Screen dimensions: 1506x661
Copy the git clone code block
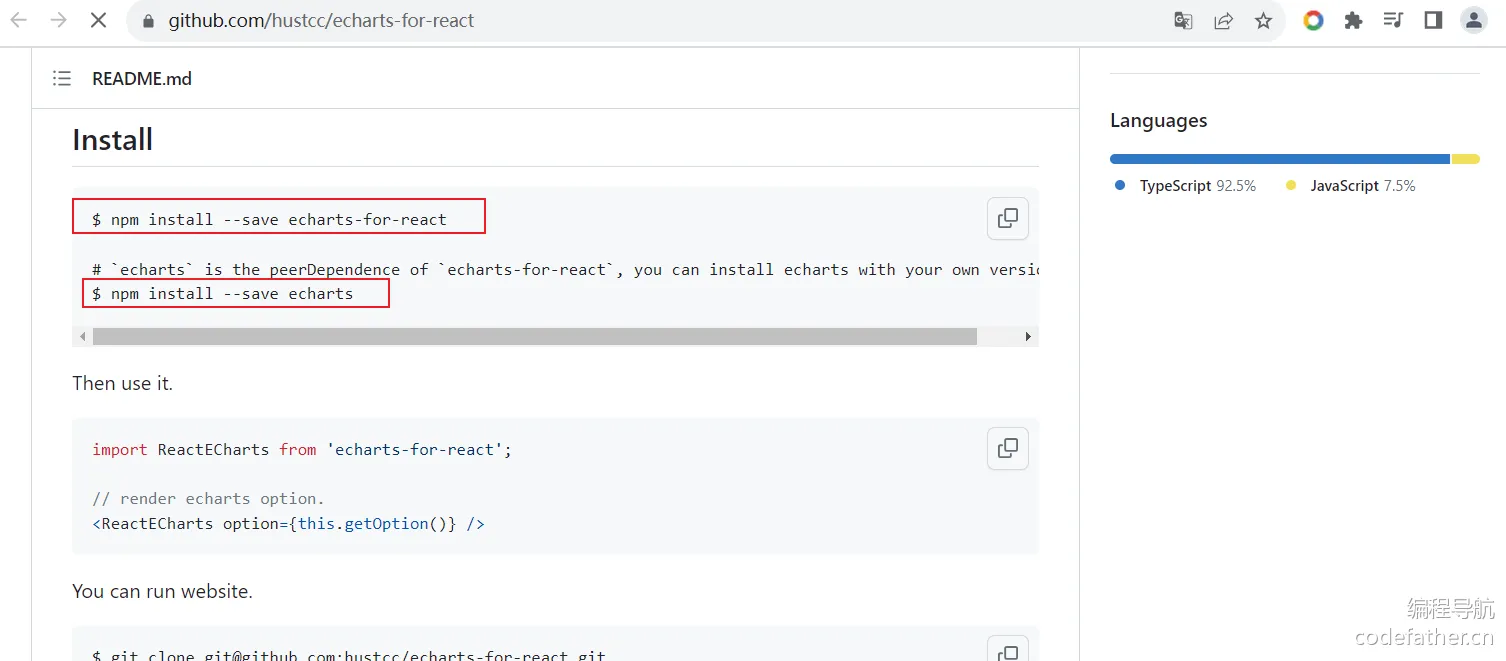click(1008, 651)
